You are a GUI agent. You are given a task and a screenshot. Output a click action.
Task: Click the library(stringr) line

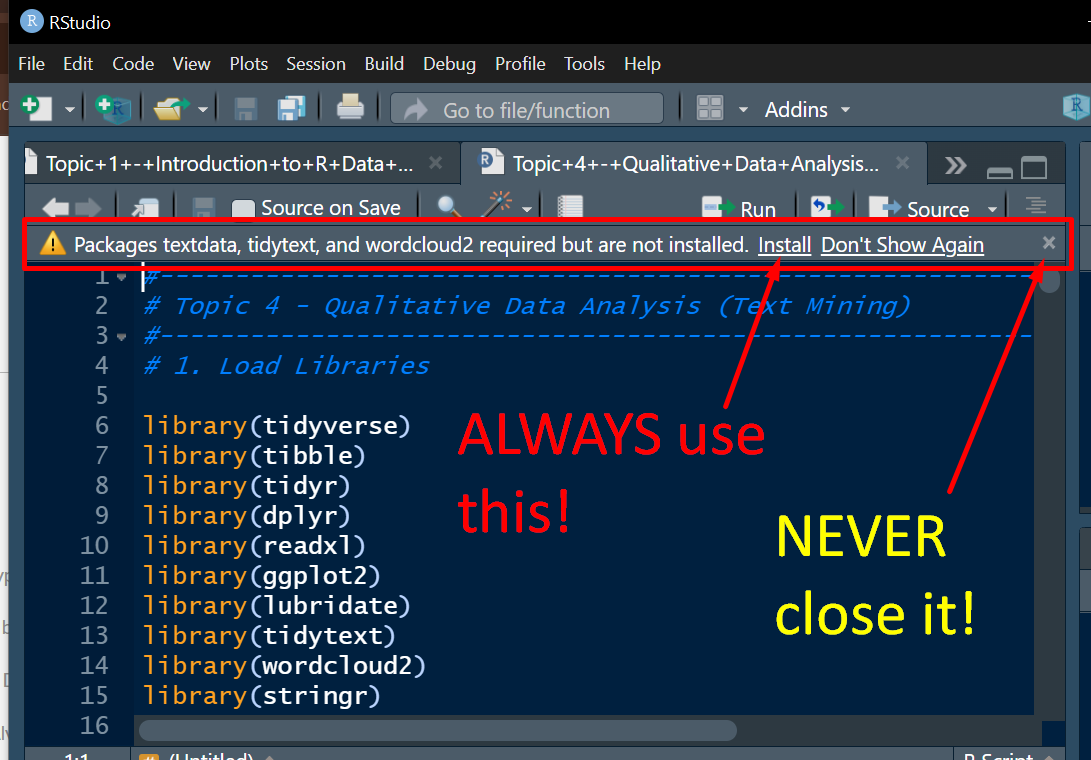click(x=262, y=695)
